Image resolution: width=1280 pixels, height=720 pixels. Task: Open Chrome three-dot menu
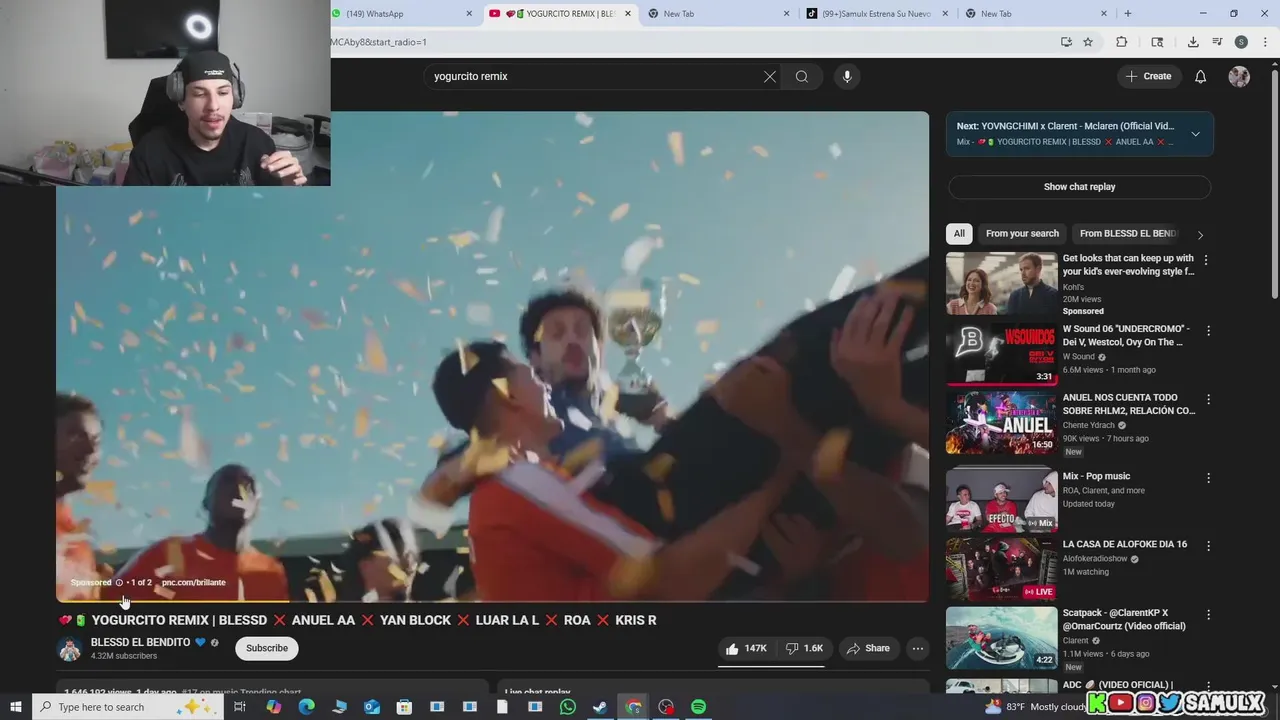(1263, 42)
